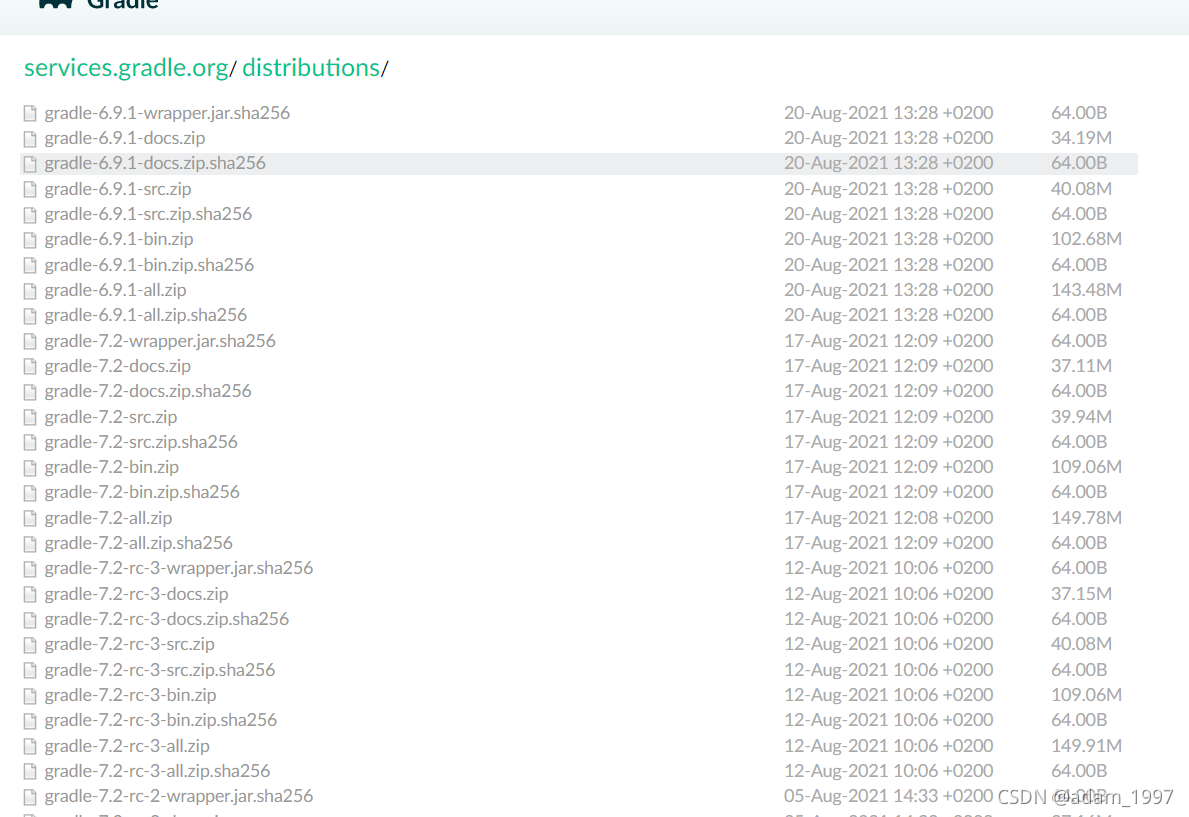Viewport: 1189px width, 817px height.
Task: Click file icon beside gradle-7.2-bin.zip
Action: [30, 467]
